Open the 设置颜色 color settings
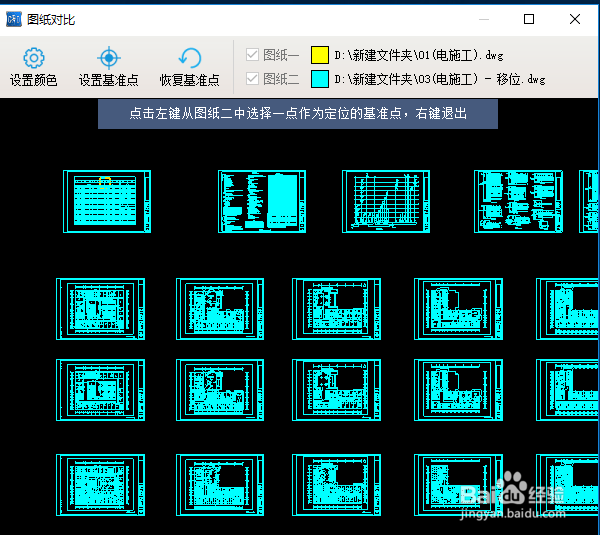The width and height of the screenshot is (600, 535). [x=34, y=67]
